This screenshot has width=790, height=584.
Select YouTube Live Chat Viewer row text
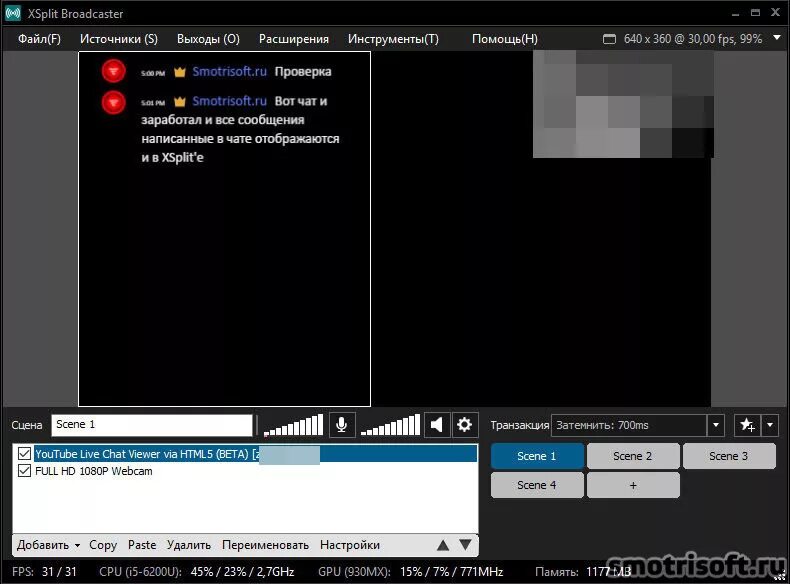click(x=147, y=454)
